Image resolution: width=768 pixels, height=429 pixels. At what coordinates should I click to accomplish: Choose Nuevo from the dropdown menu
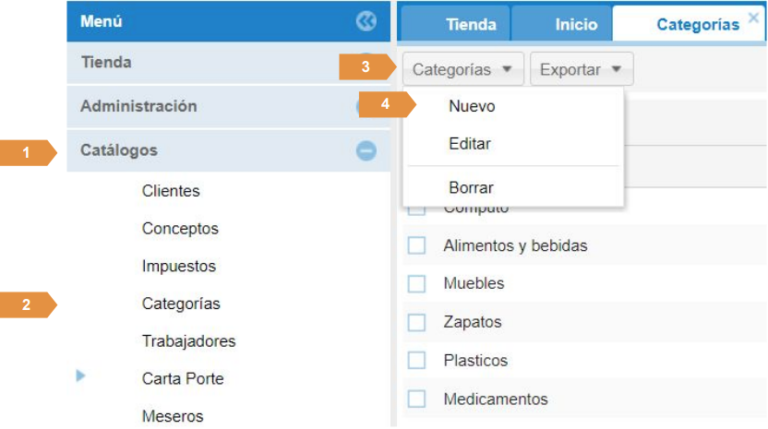472,106
